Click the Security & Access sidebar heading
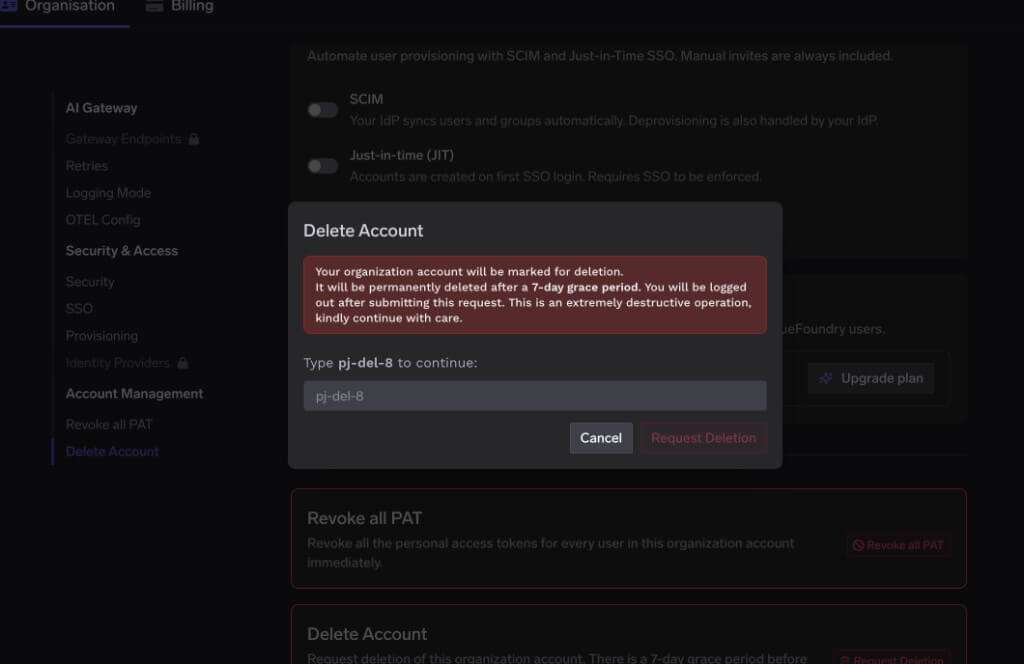Screen dimensions: 1024x664 [x=121, y=251]
